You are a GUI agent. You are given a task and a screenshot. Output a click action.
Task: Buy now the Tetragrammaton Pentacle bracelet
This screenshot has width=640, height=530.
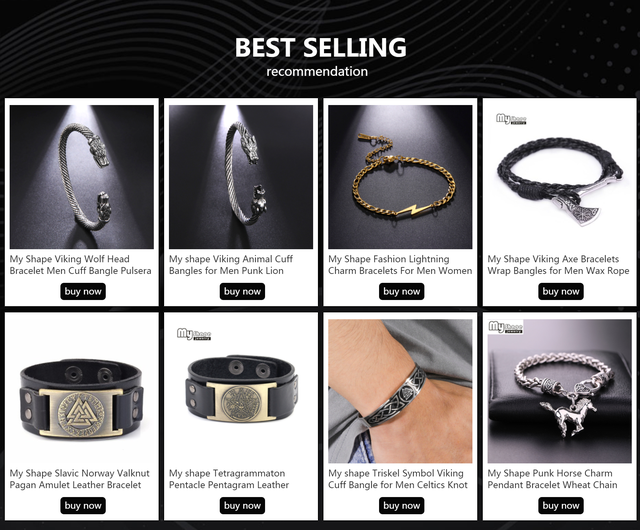point(242,506)
